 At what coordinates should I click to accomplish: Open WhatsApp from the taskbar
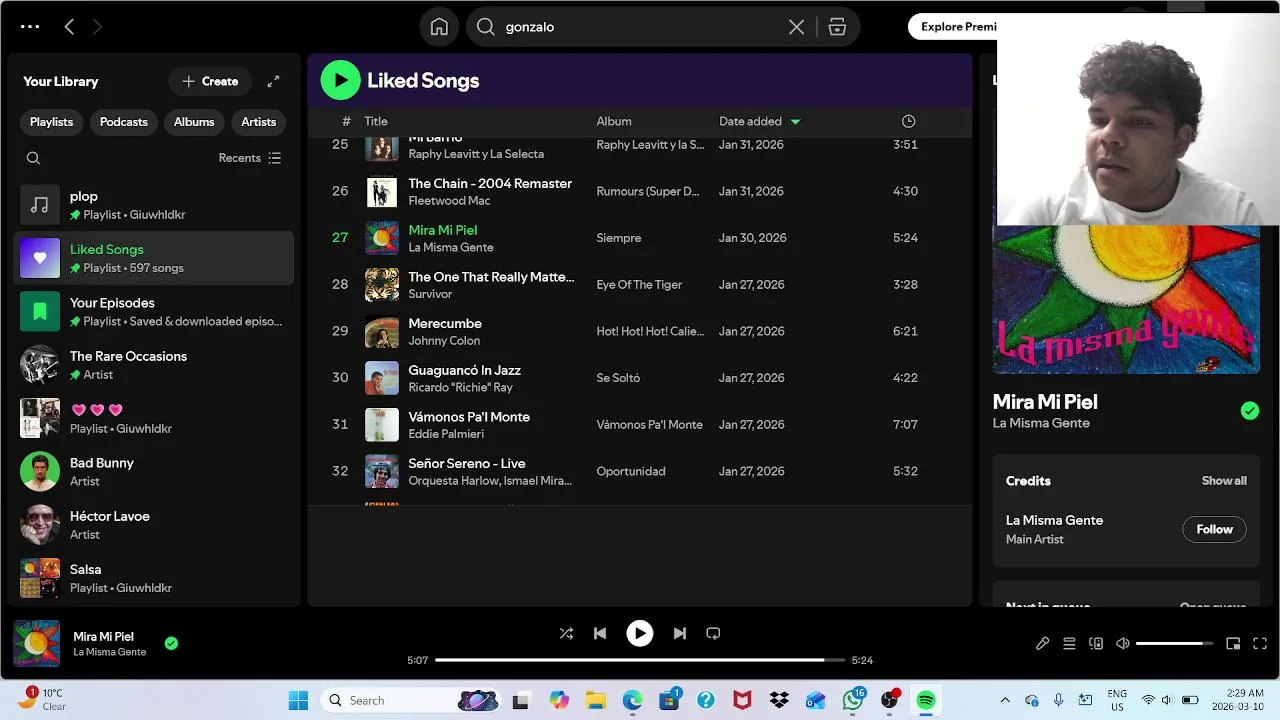click(x=853, y=700)
